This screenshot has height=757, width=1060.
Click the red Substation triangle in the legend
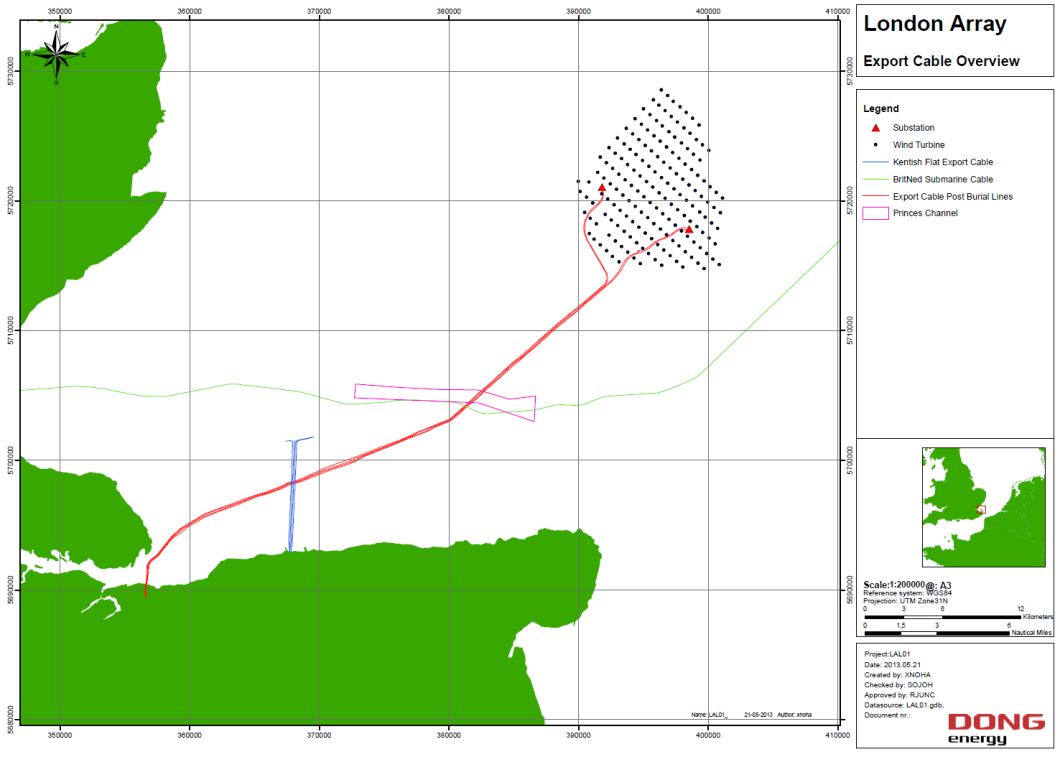pyautogui.click(x=875, y=128)
